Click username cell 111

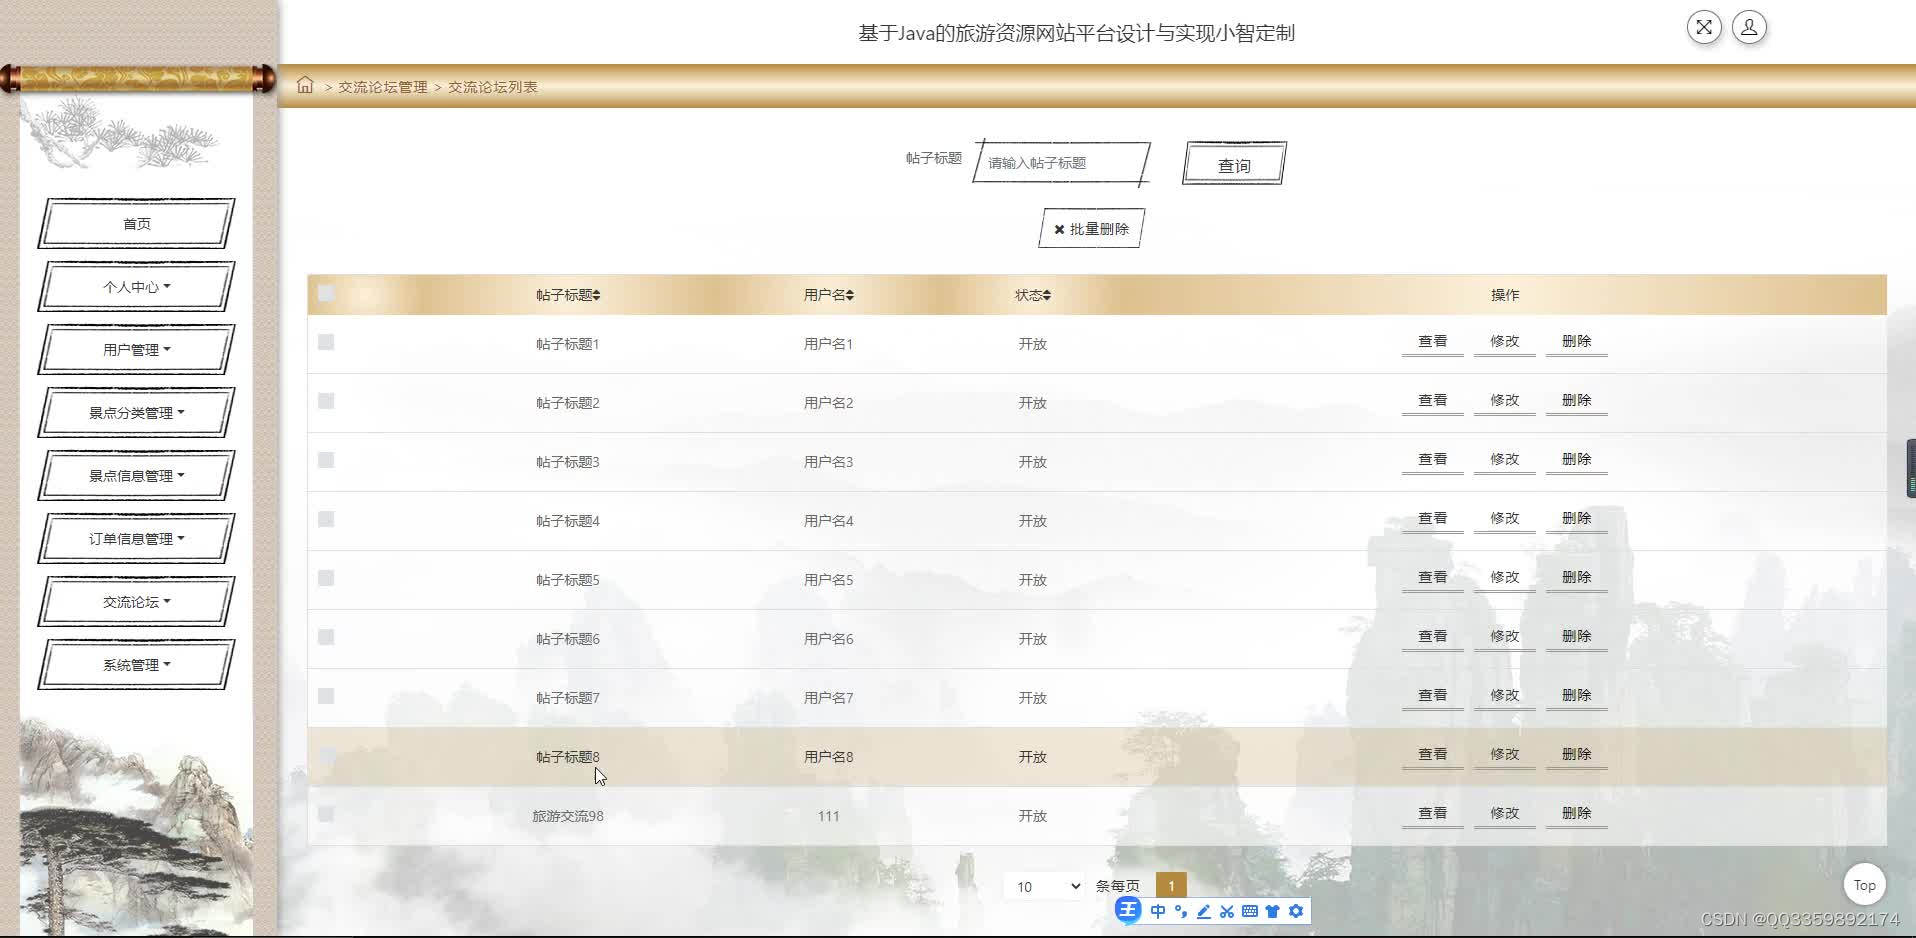click(x=828, y=816)
